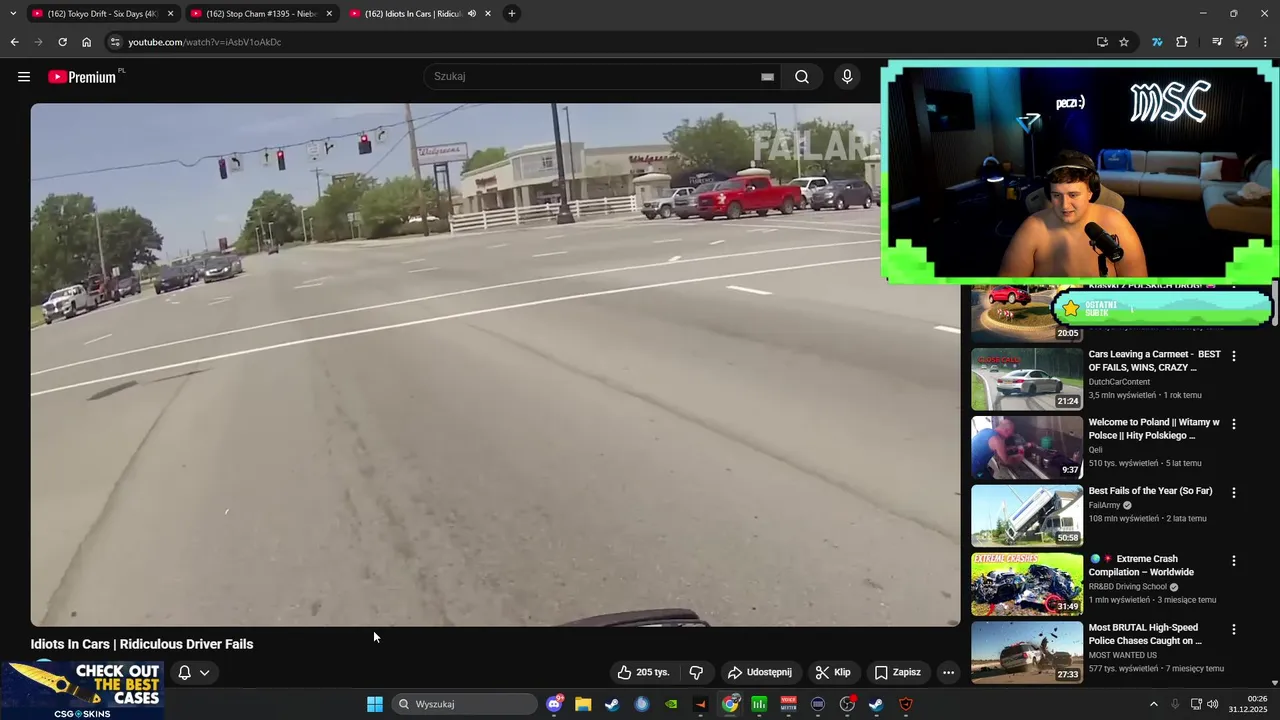Start voice search with microphone icon

click(847, 77)
